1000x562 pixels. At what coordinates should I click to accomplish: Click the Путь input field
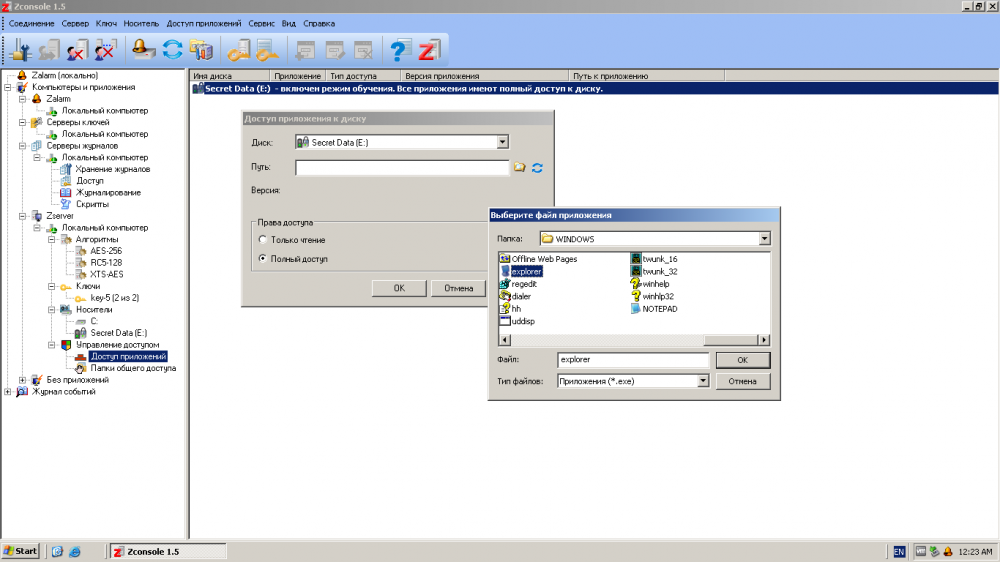coord(402,168)
